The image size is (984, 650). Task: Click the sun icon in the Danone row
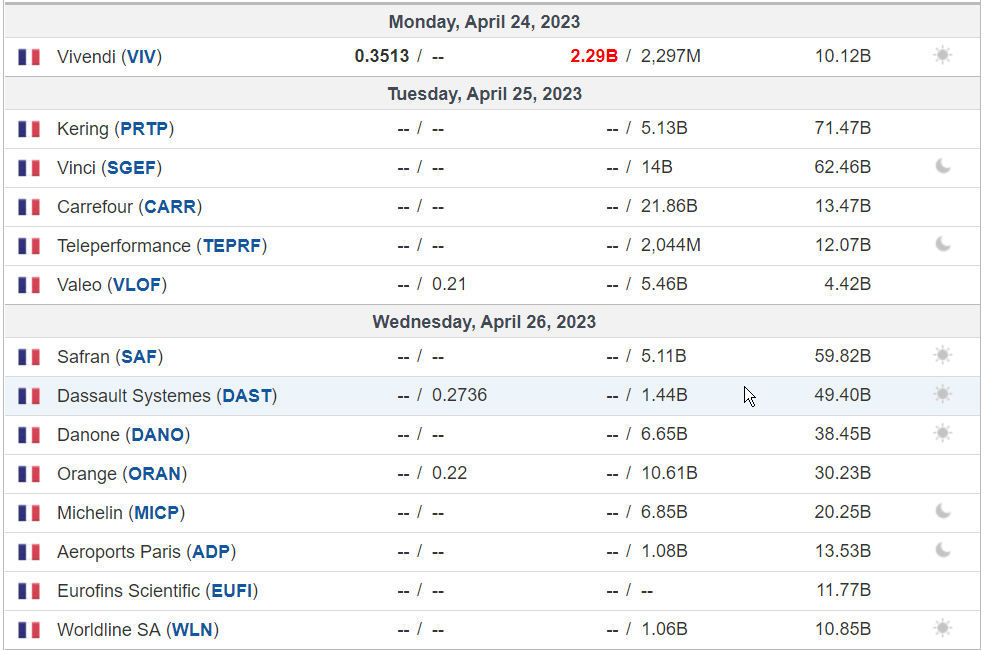click(x=942, y=433)
